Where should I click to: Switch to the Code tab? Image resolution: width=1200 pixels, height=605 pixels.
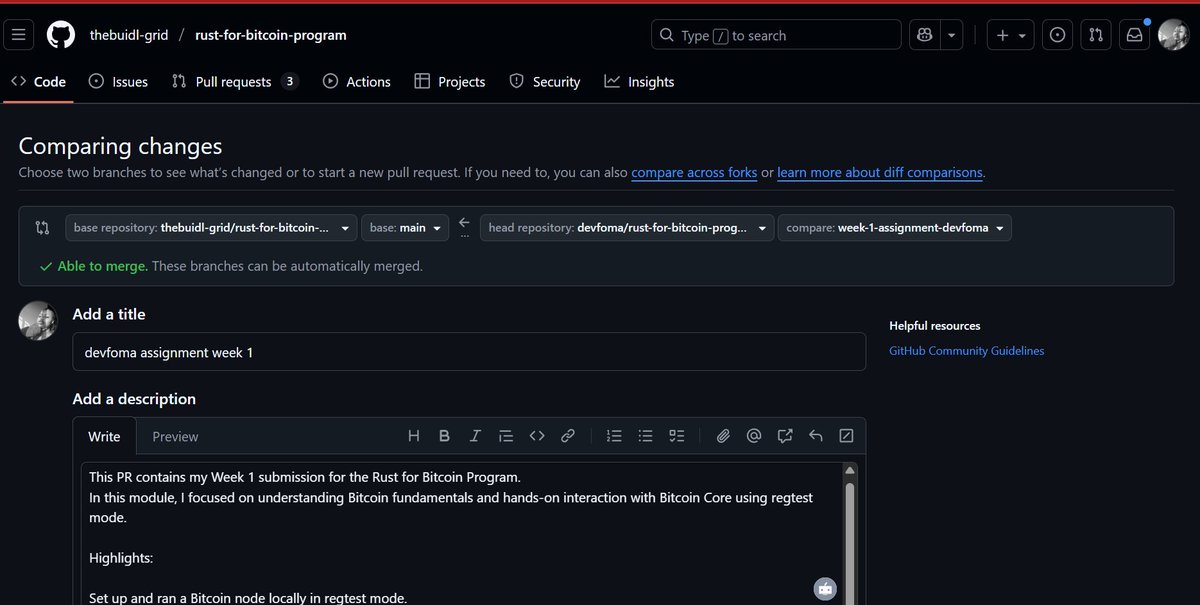point(38,82)
